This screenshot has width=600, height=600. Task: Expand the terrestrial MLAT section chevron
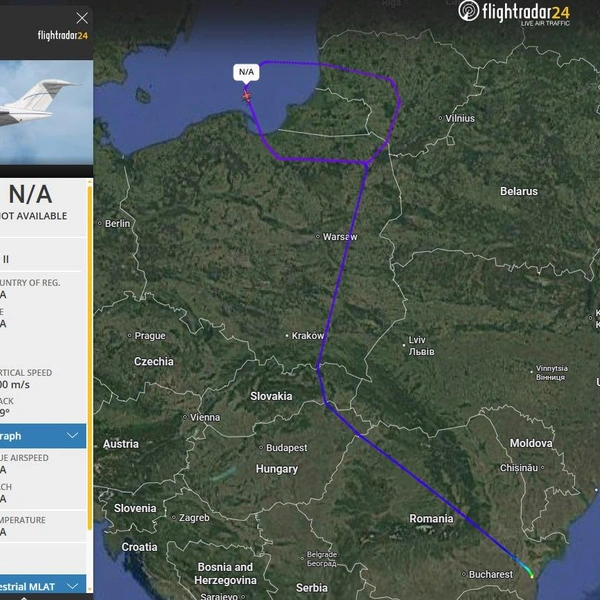(72, 586)
